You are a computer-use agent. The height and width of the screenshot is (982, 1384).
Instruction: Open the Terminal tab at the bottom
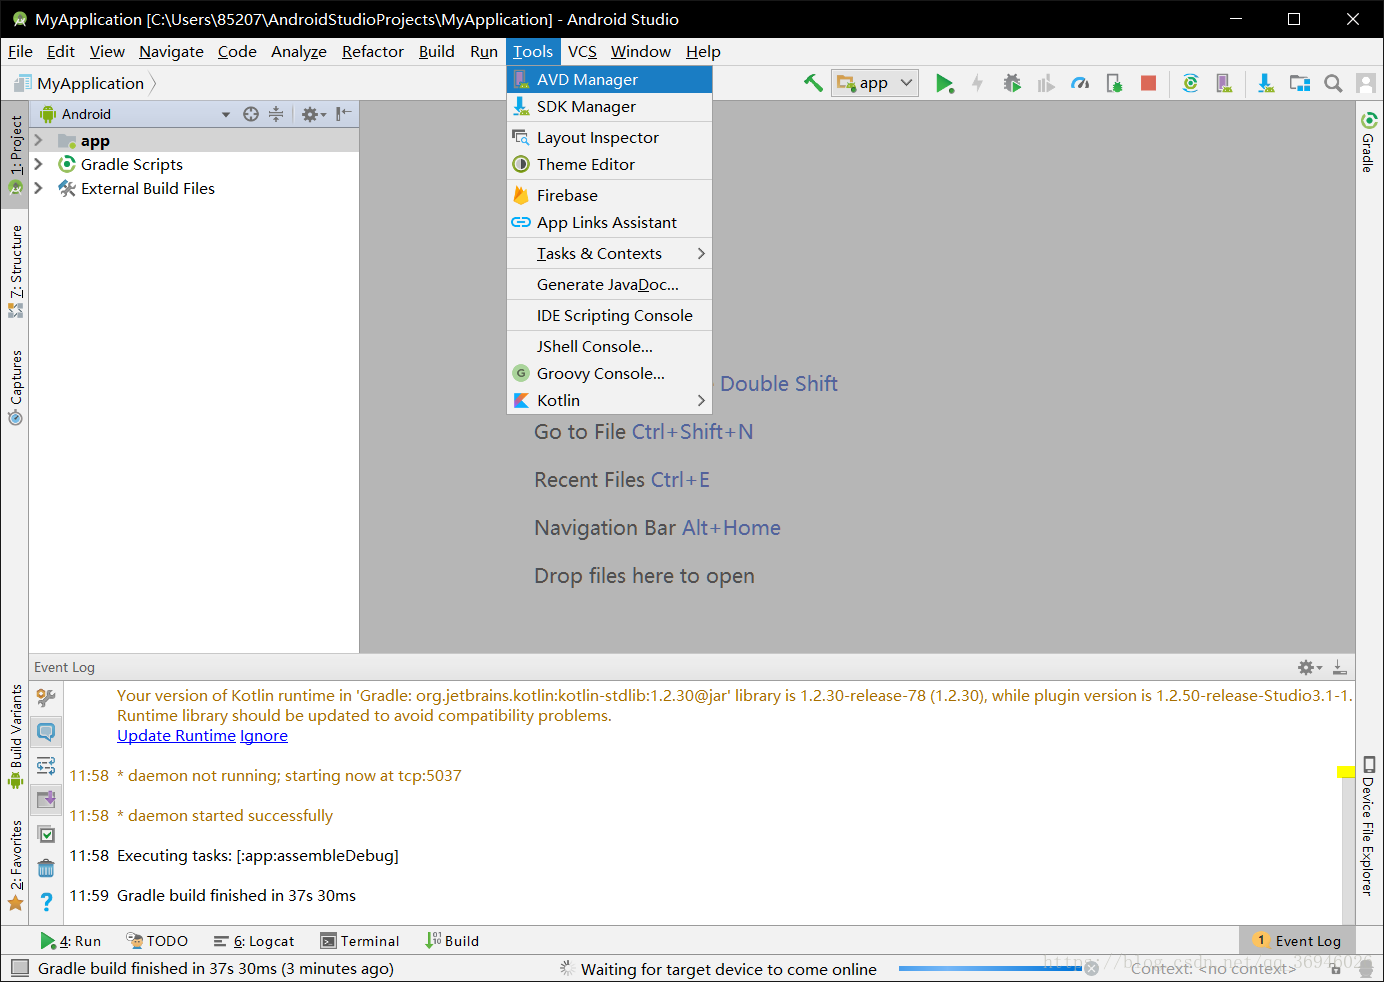tap(360, 941)
